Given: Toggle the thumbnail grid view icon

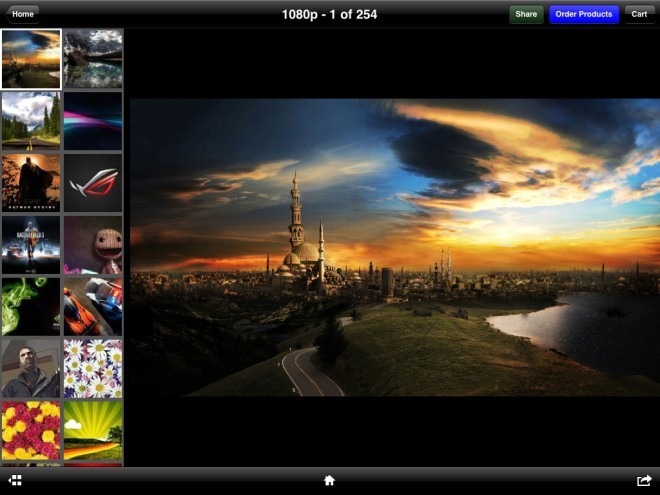Looking at the screenshot, I should click(15, 480).
